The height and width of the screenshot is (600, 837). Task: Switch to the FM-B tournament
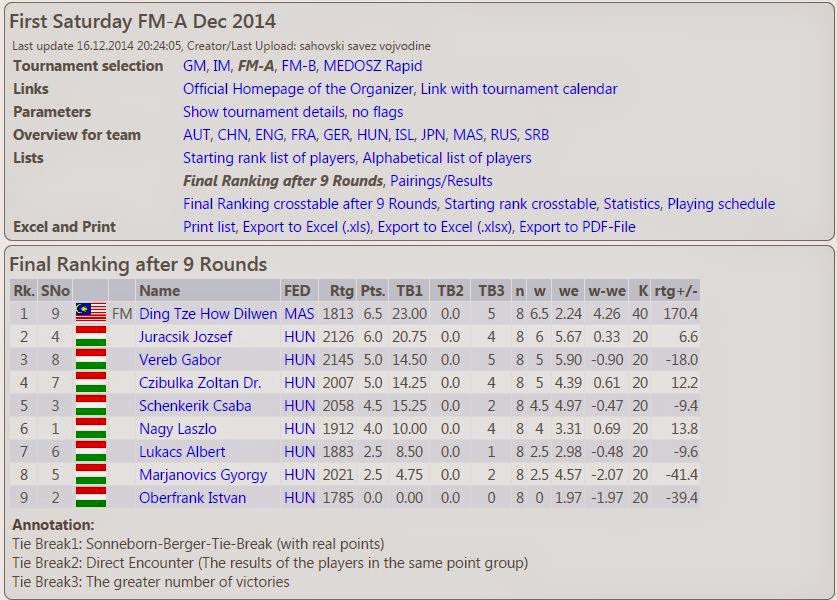click(298, 66)
